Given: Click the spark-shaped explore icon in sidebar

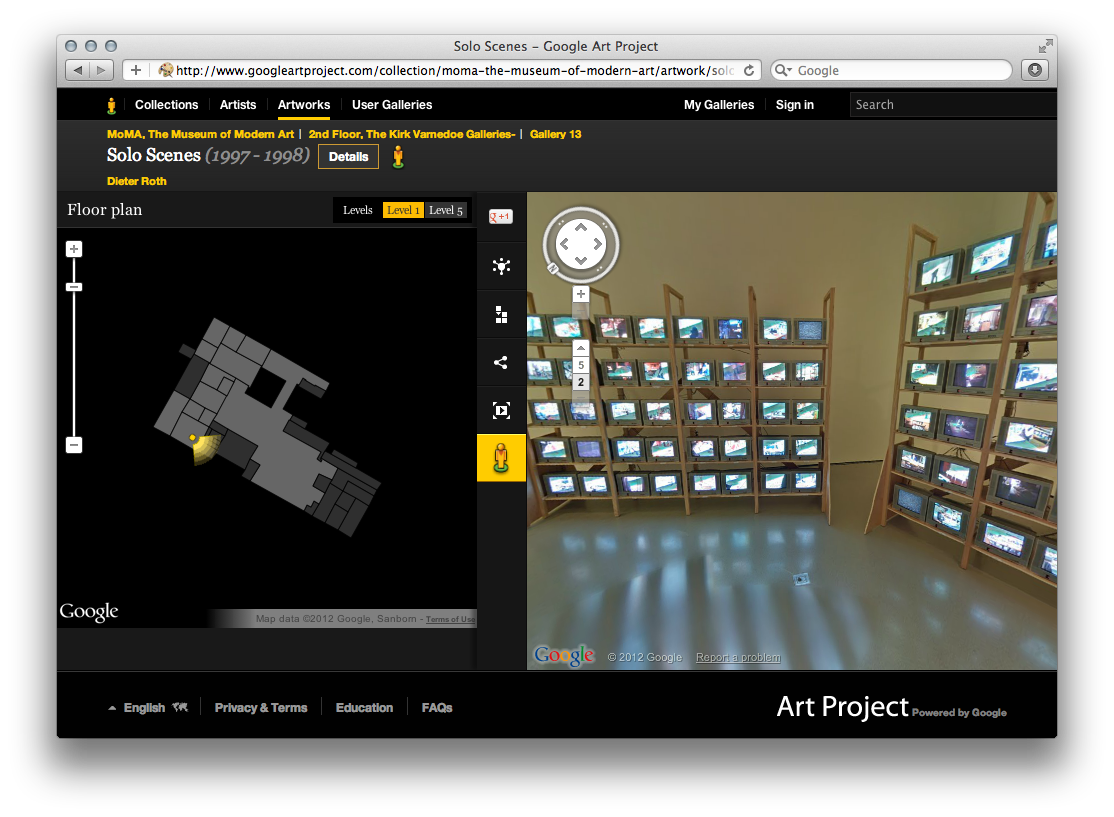Looking at the screenshot, I should click(x=500, y=266).
